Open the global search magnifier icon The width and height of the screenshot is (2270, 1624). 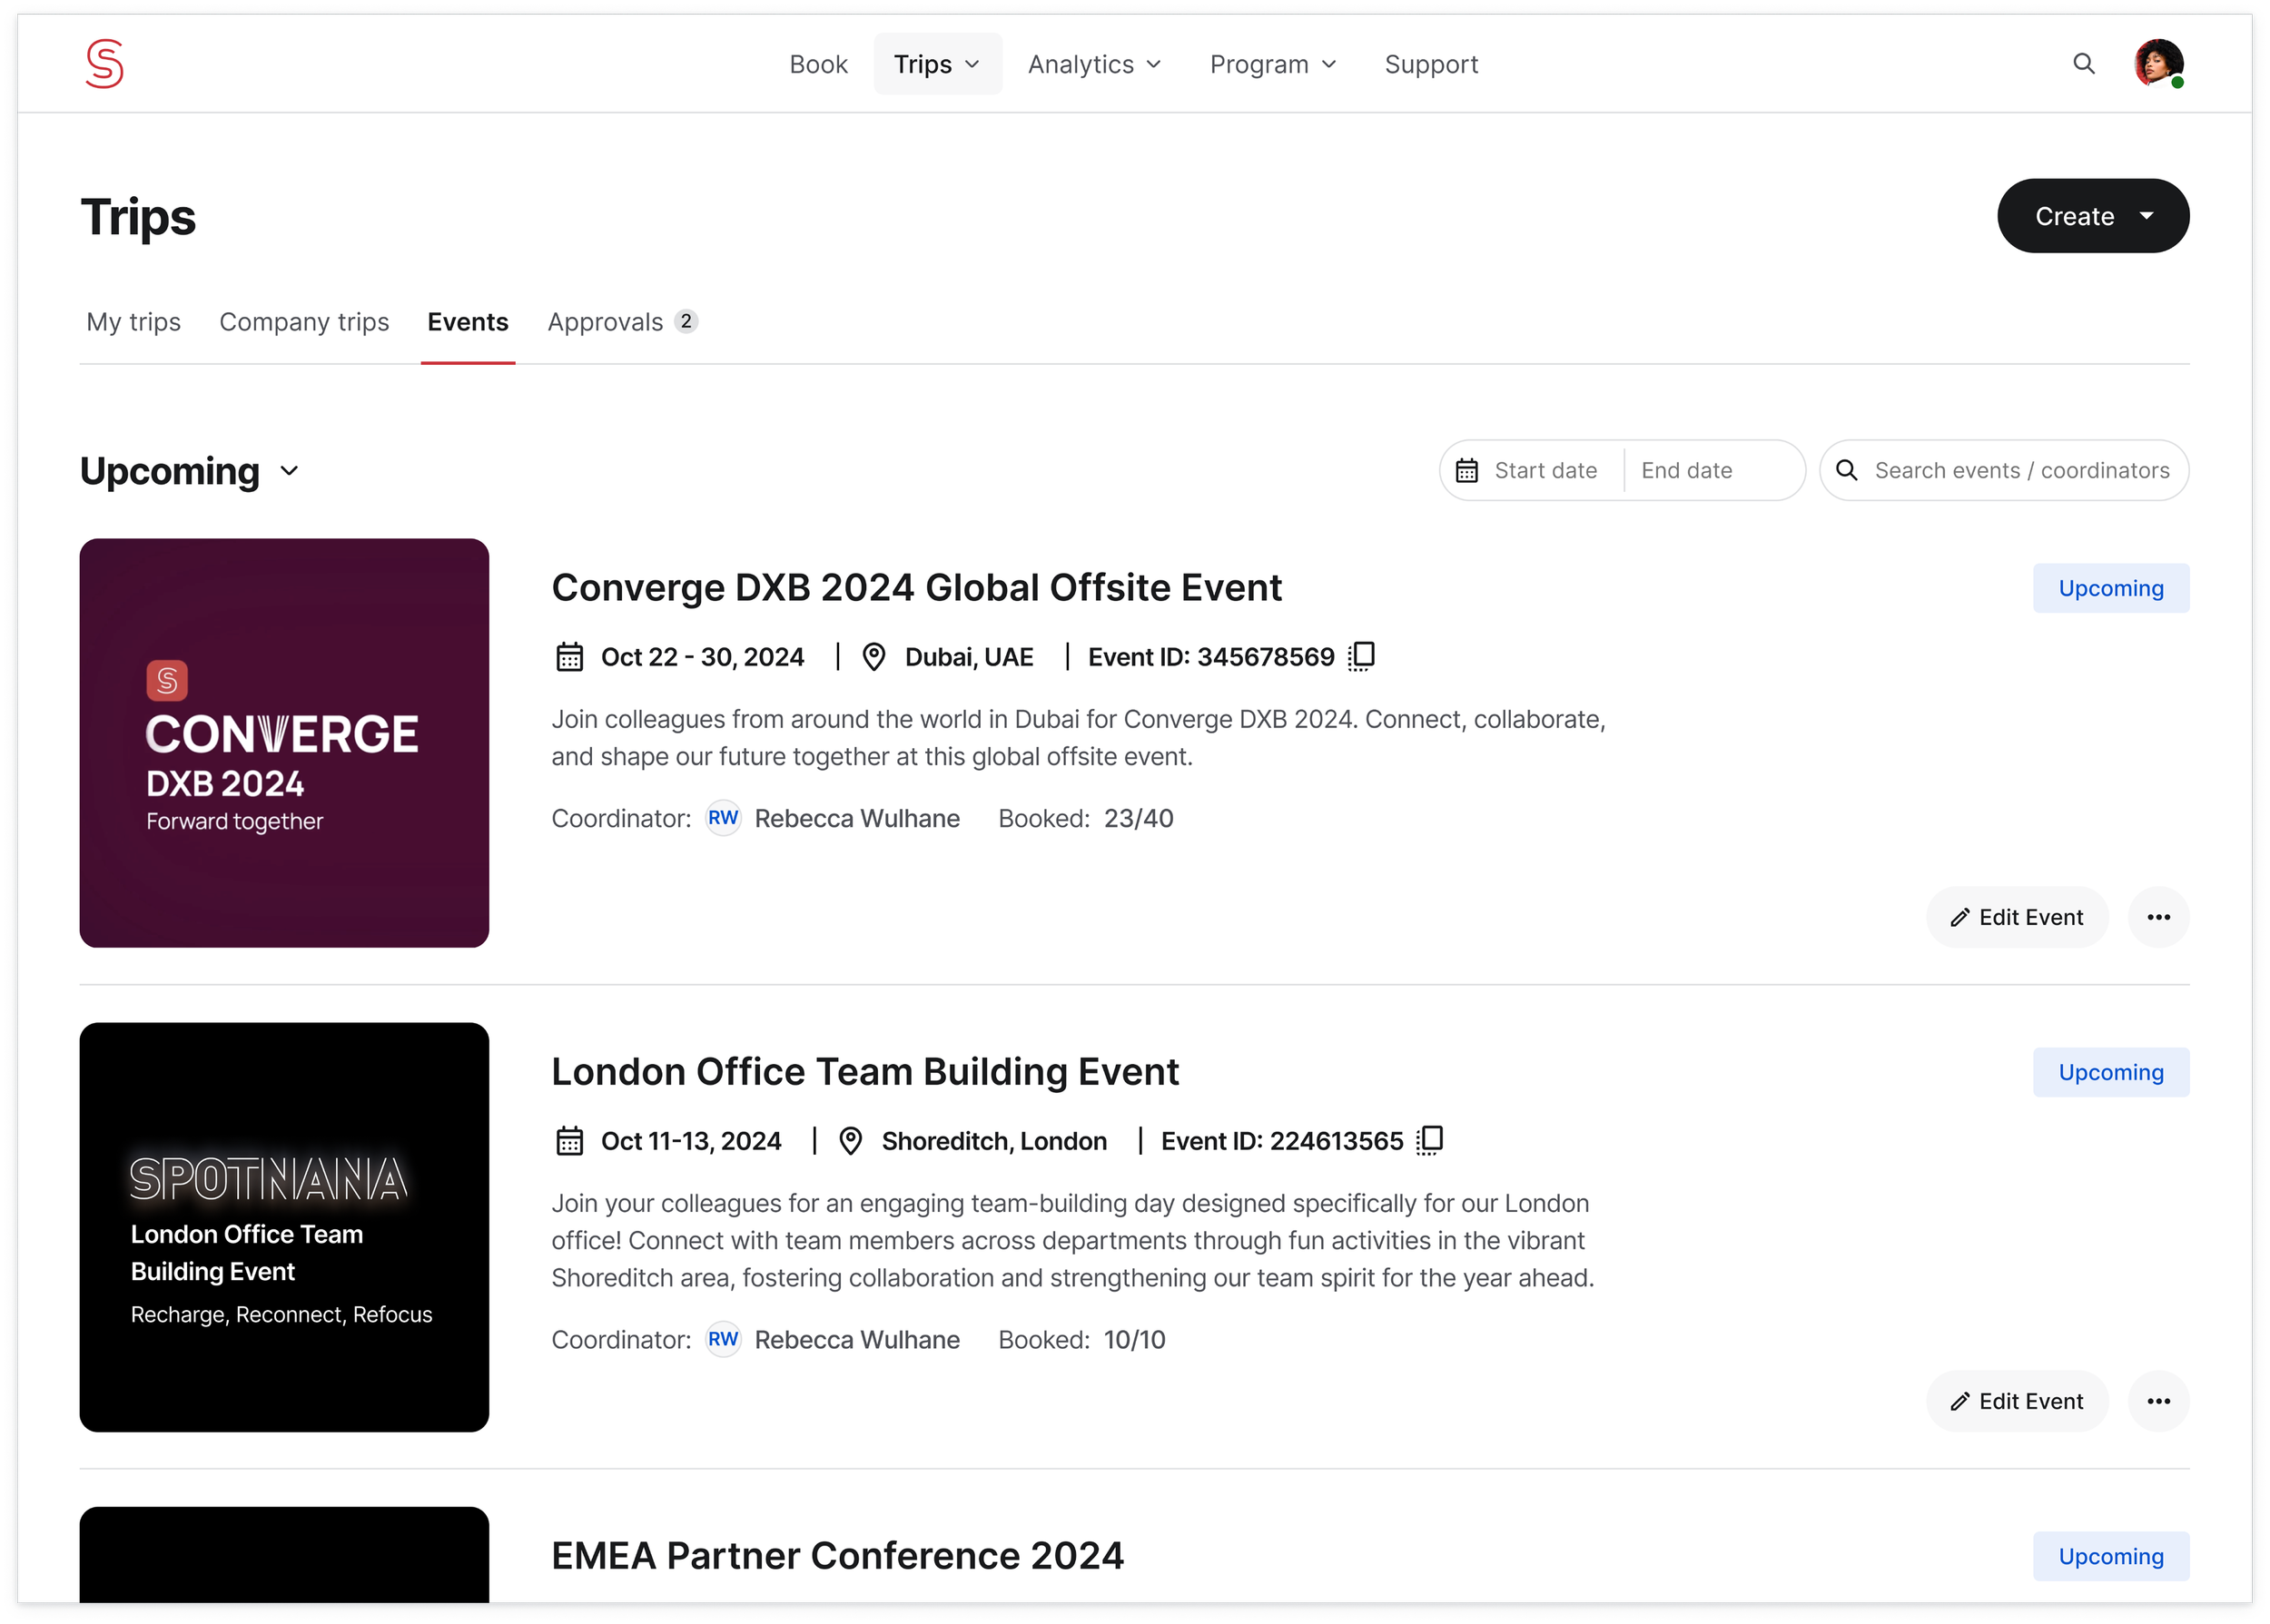[2083, 64]
